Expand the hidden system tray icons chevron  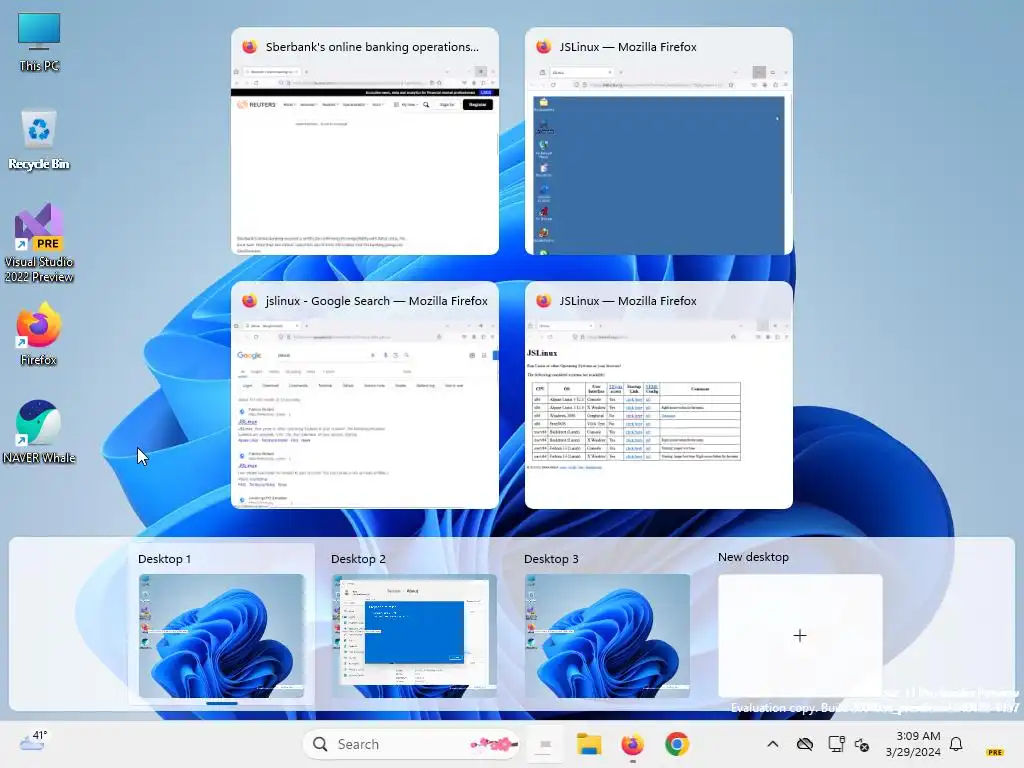[773, 744]
